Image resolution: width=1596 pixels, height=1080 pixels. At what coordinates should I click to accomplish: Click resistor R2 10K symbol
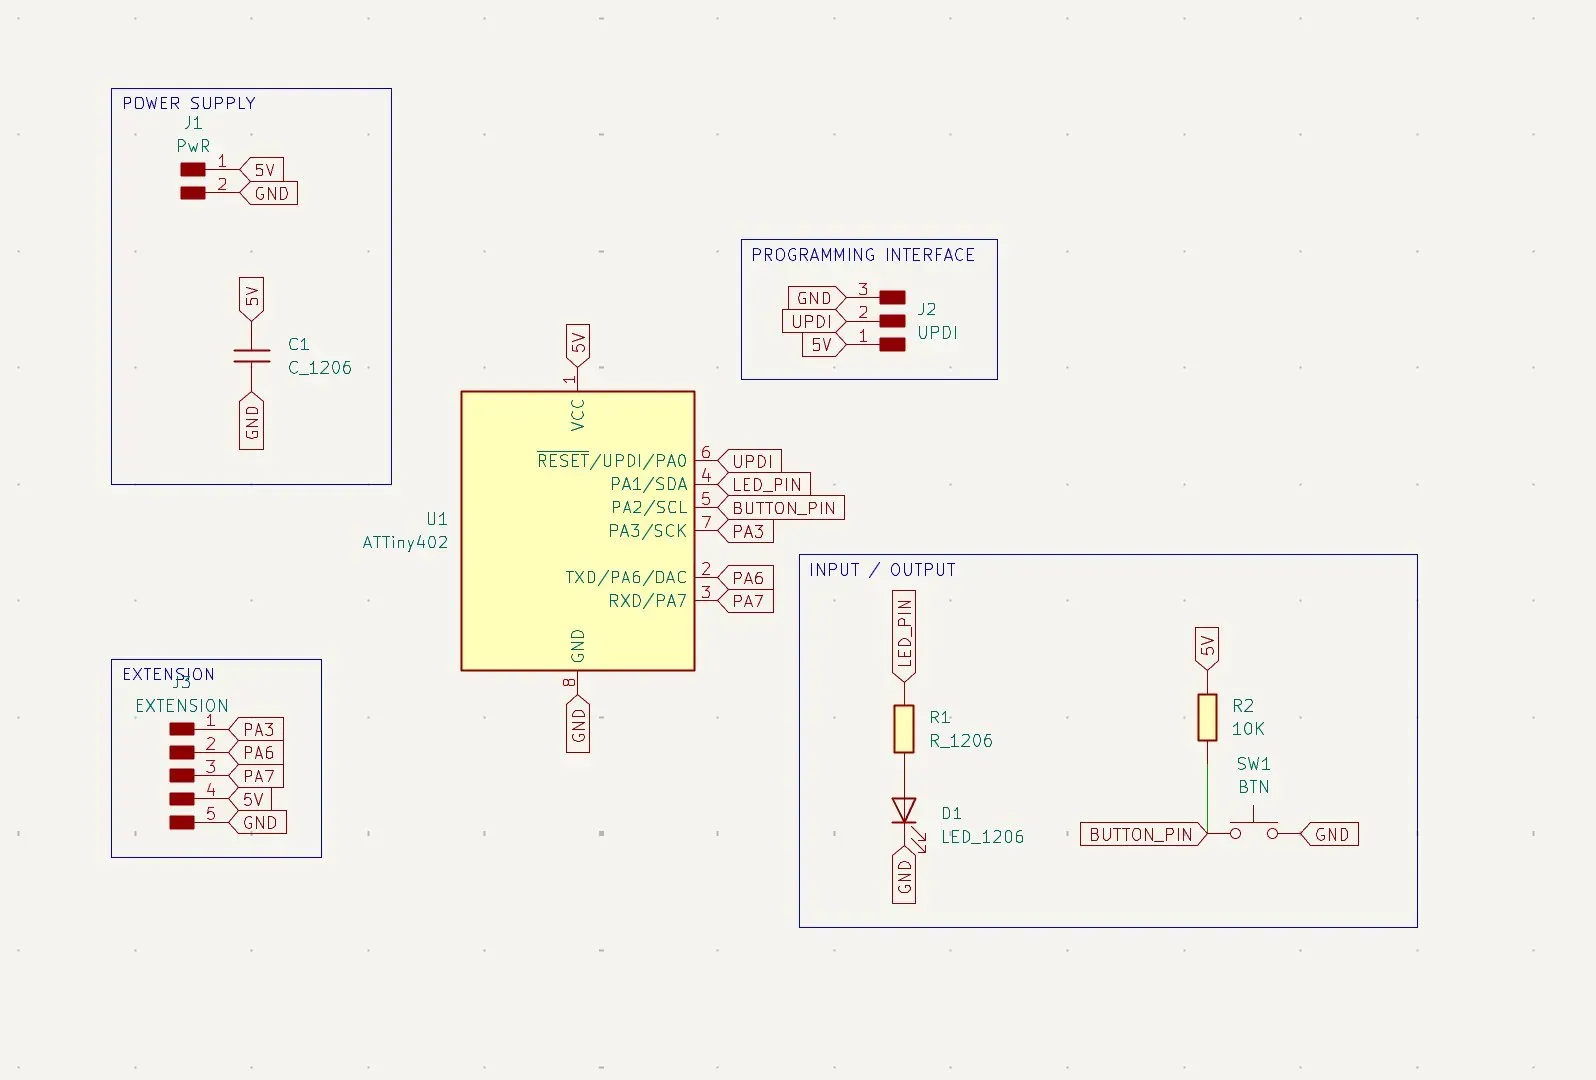point(1207,717)
